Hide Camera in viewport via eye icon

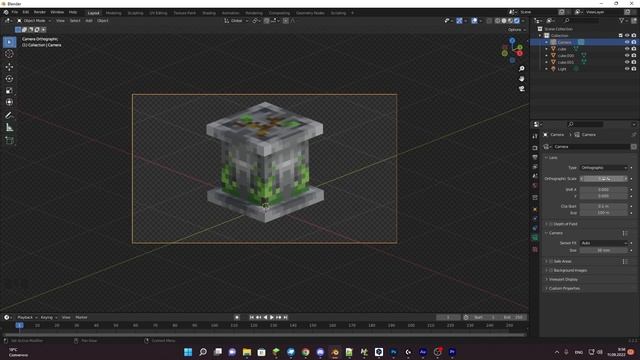click(x=627, y=42)
